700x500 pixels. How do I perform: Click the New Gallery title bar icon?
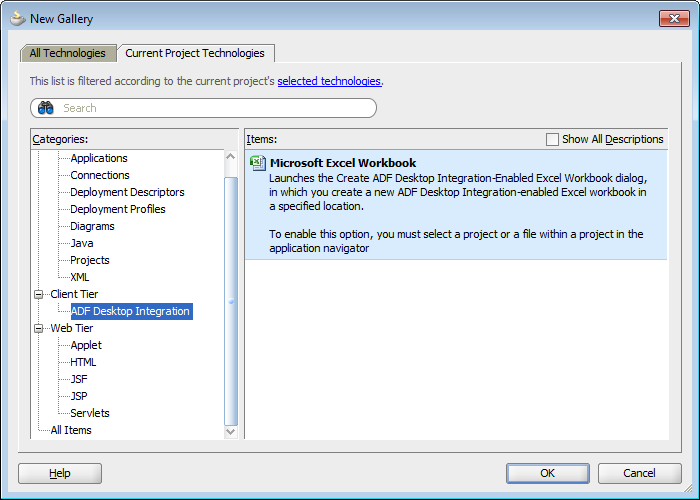pyautogui.click(x=18, y=19)
